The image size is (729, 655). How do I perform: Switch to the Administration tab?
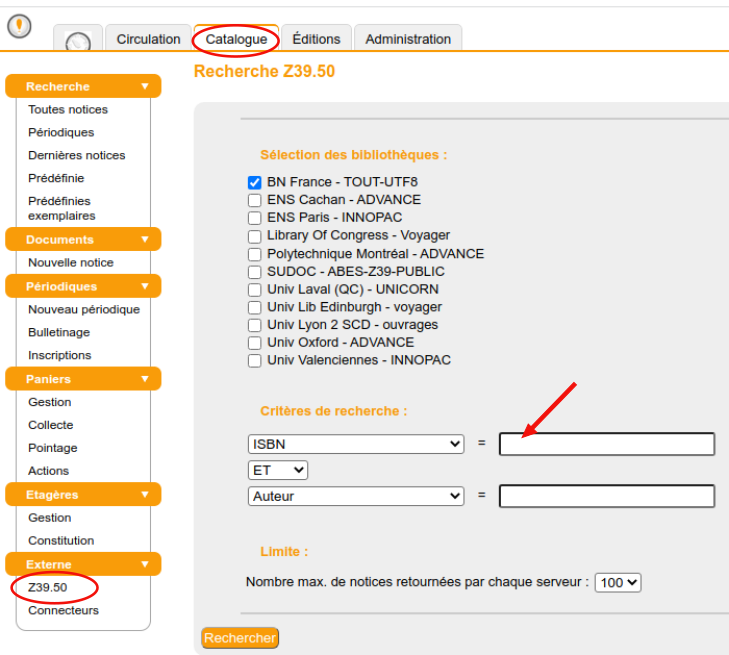[407, 39]
